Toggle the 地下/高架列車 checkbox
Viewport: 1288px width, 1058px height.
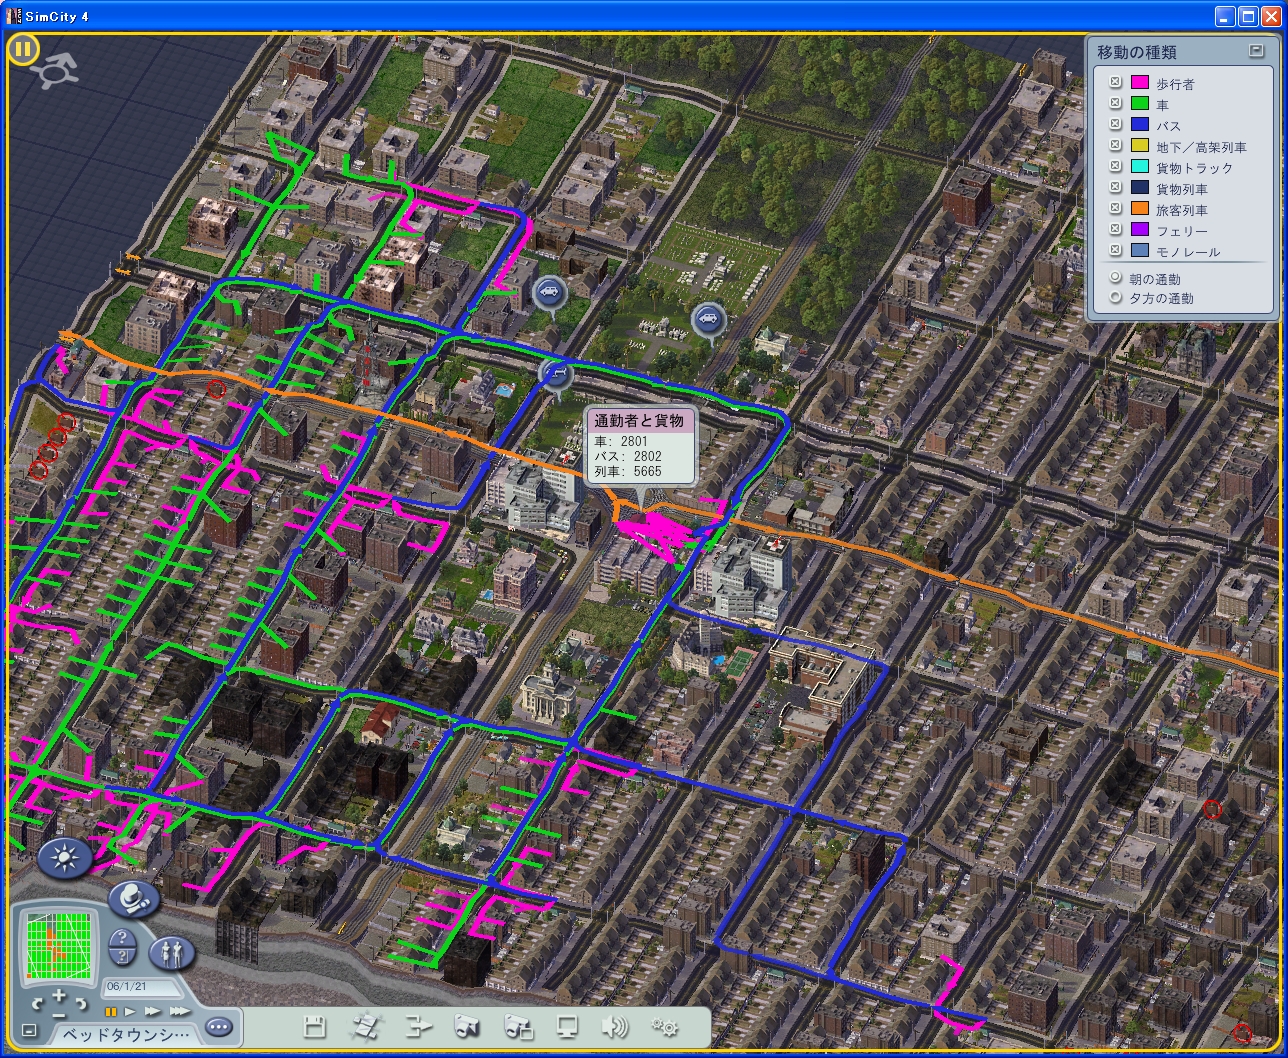click(1114, 146)
